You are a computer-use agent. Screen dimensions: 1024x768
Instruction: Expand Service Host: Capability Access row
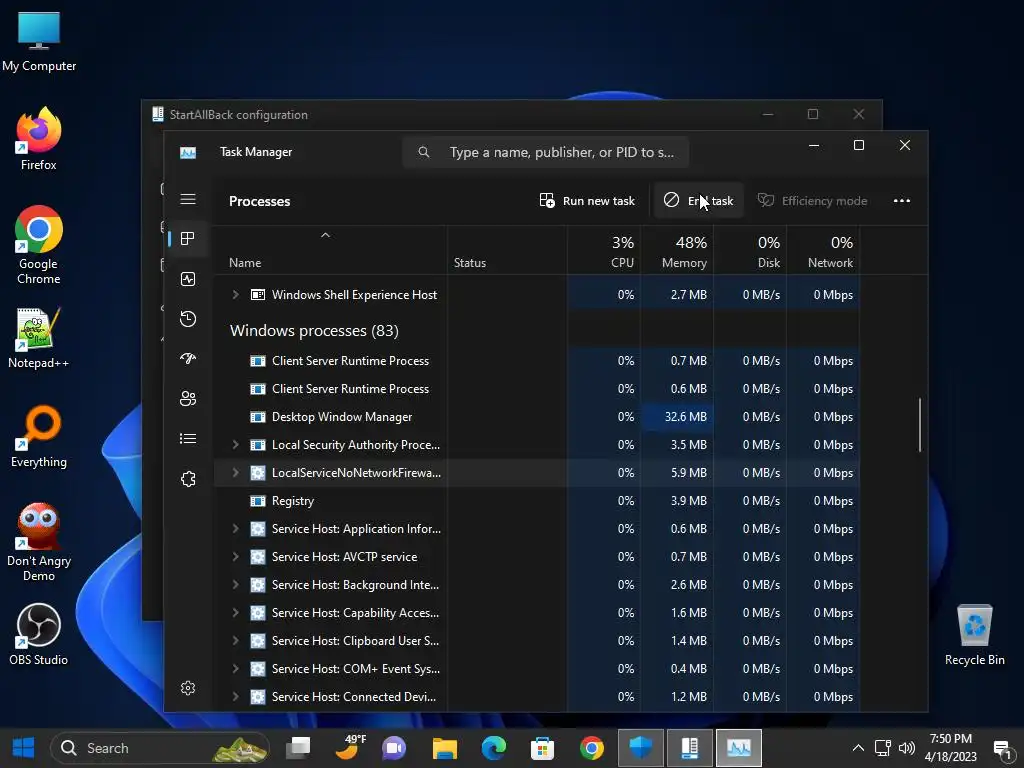pyautogui.click(x=235, y=613)
